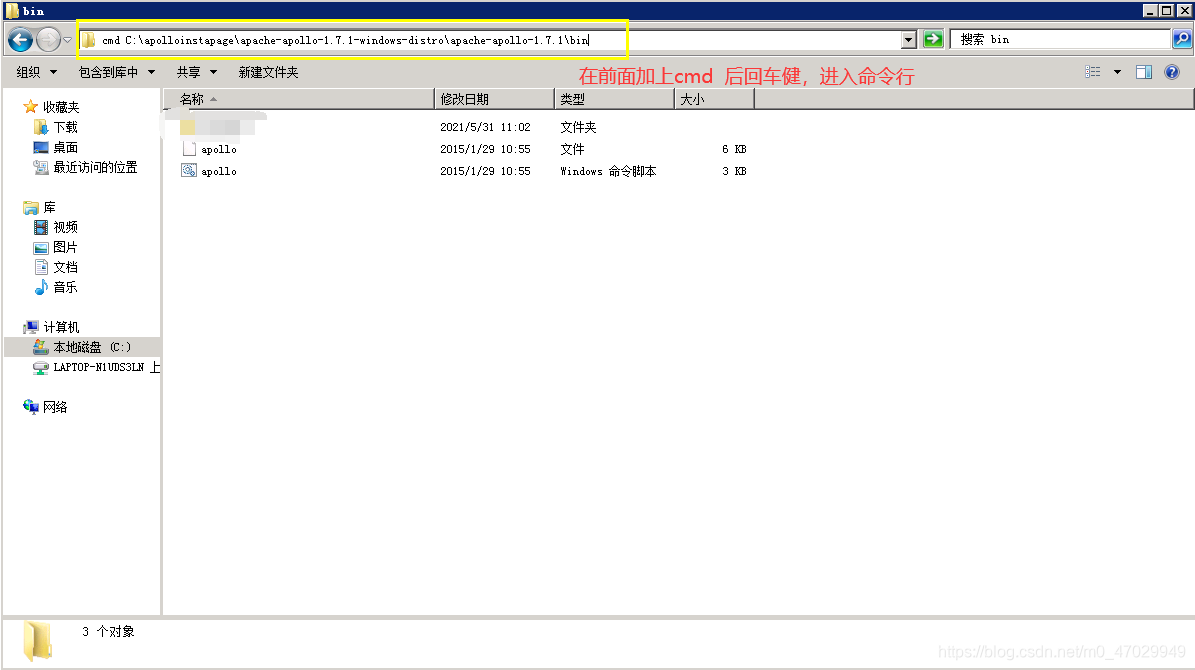Open the 视频 library
Viewport: 1195px width, 670px height.
point(66,227)
